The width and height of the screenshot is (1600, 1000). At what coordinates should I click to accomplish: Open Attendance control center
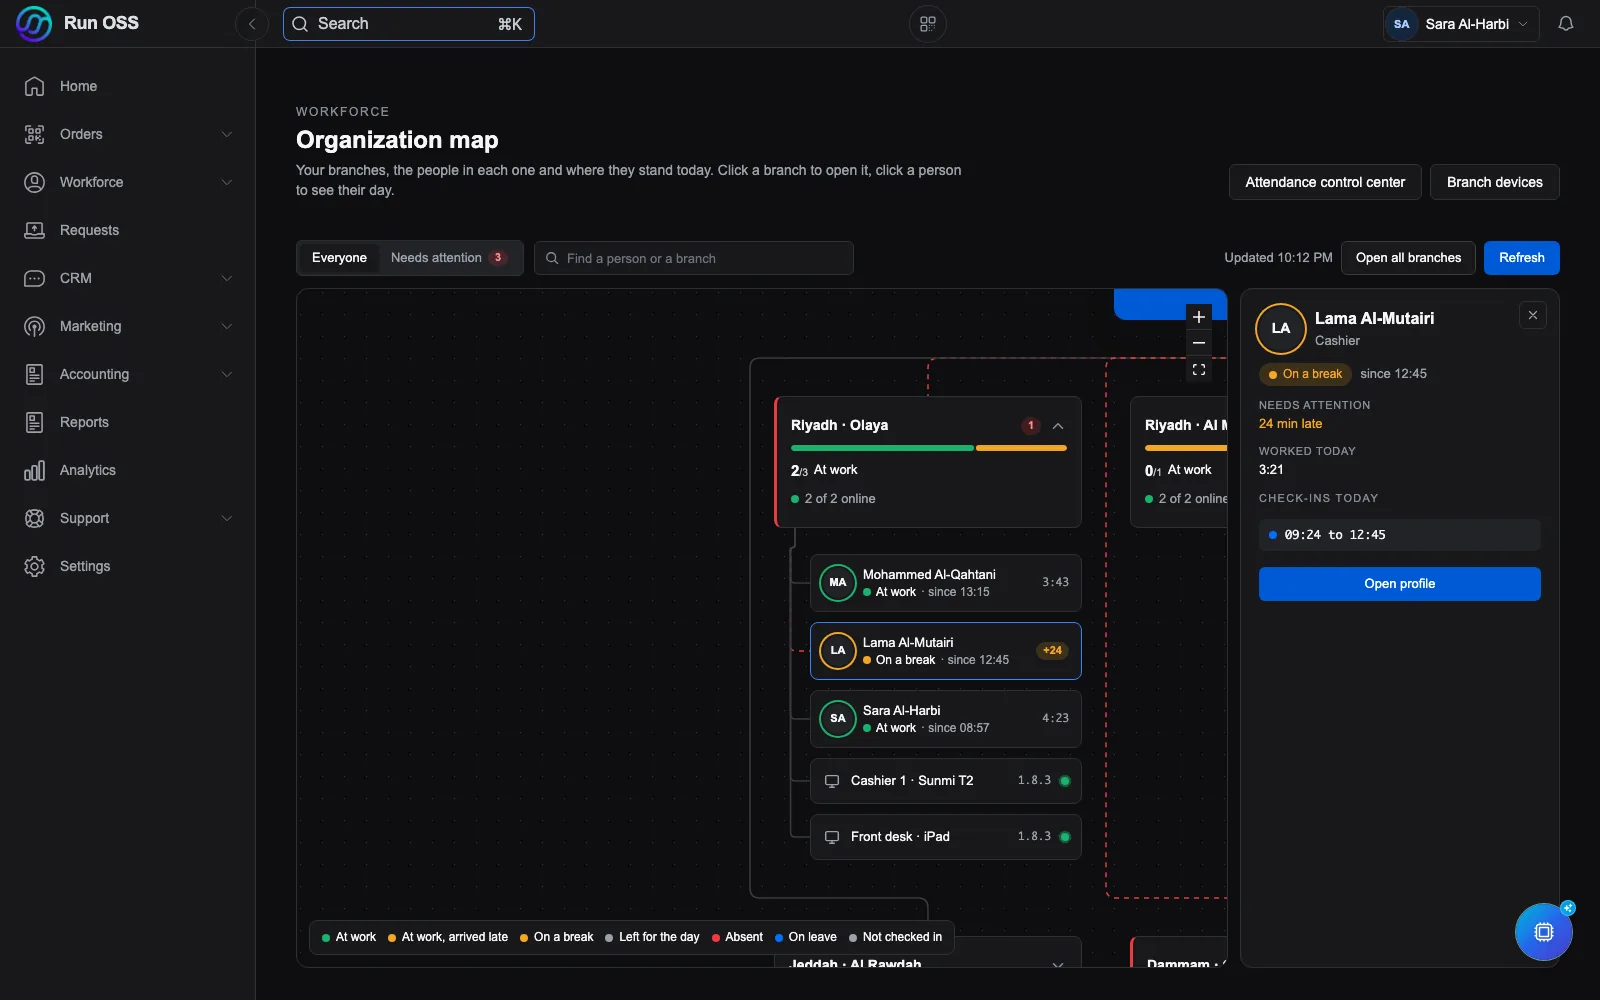(1325, 182)
